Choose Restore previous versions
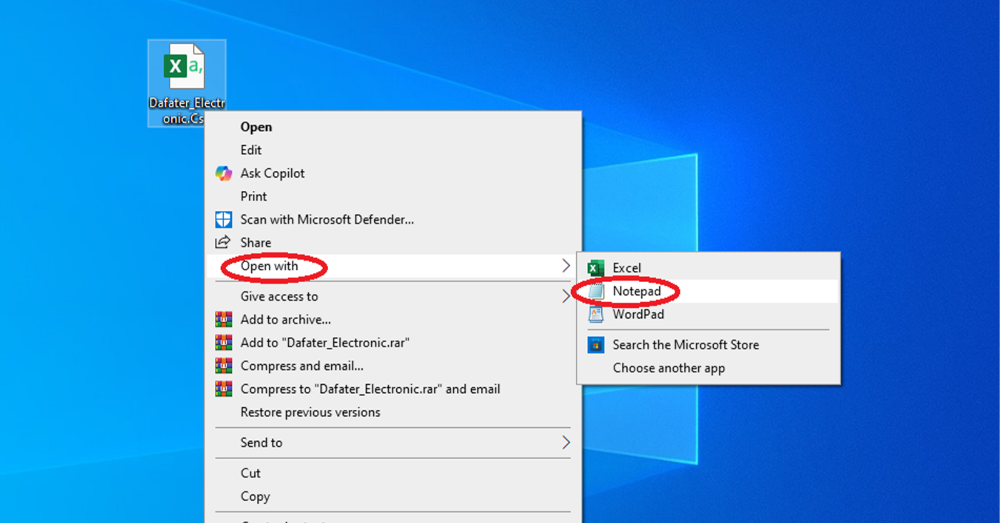Screen dimensions: 1000x523 [394, 412]
